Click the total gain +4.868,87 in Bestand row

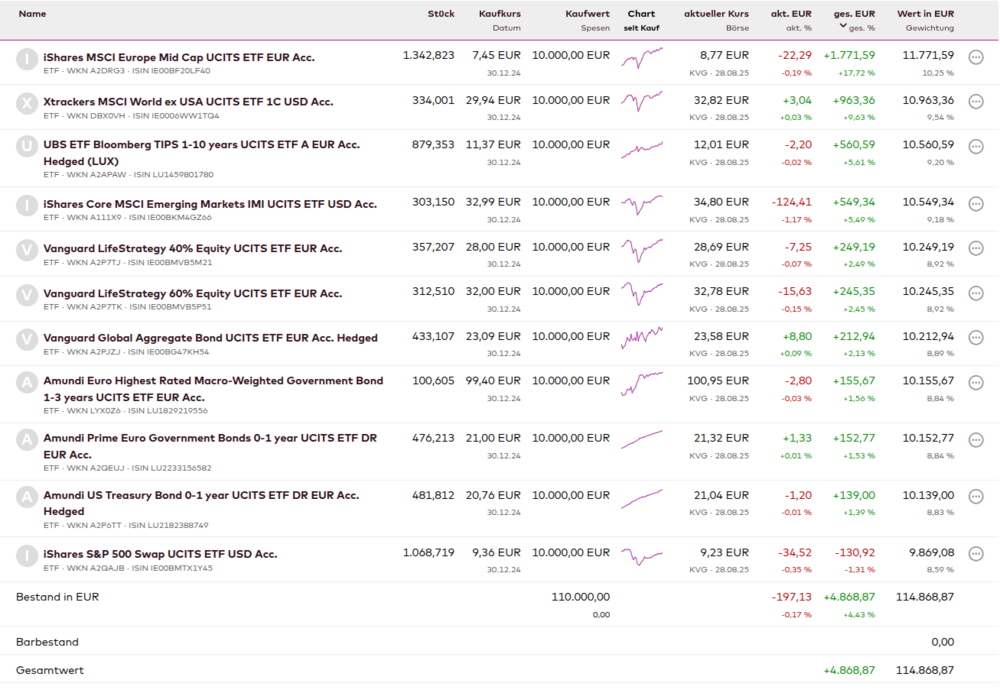pos(849,597)
